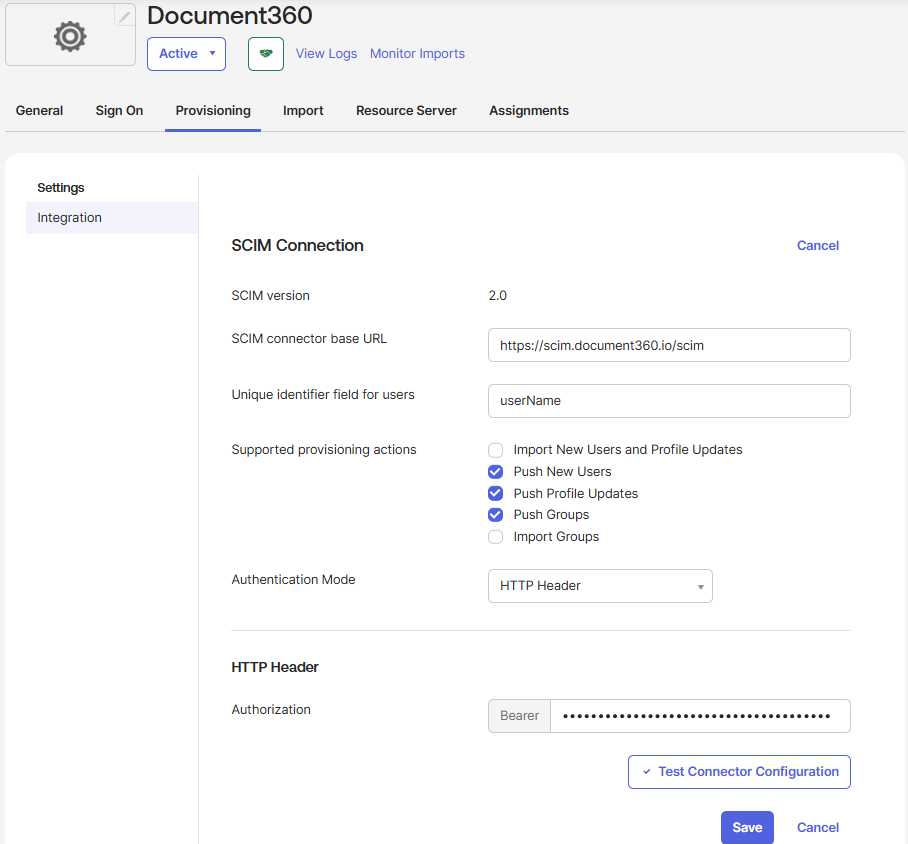
Task: Click the SCIM connector base URL field
Action: [x=669, y=345]
